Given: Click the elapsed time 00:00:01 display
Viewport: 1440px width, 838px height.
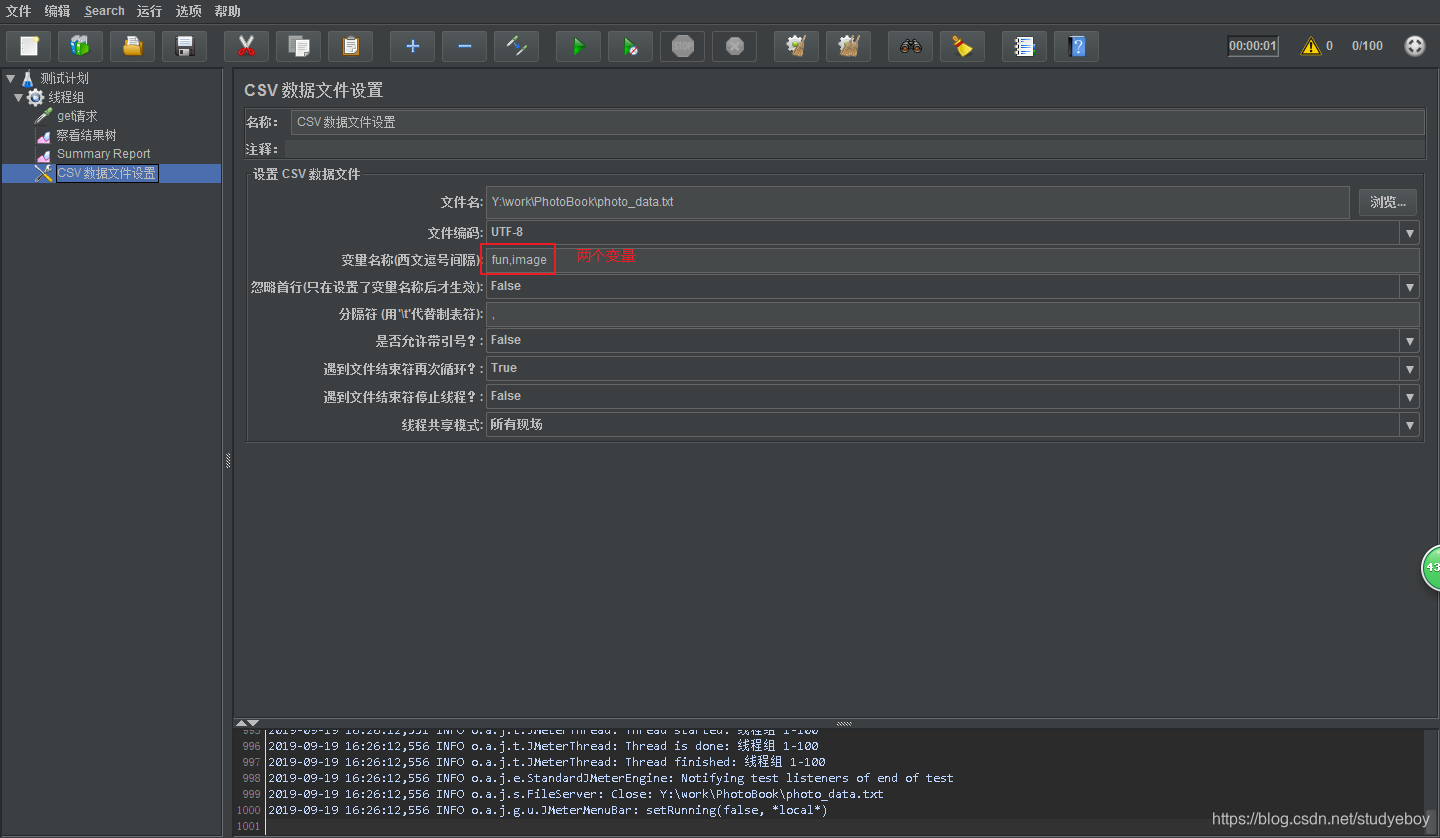Looking at the screenshot, I should coord(1253,46).
